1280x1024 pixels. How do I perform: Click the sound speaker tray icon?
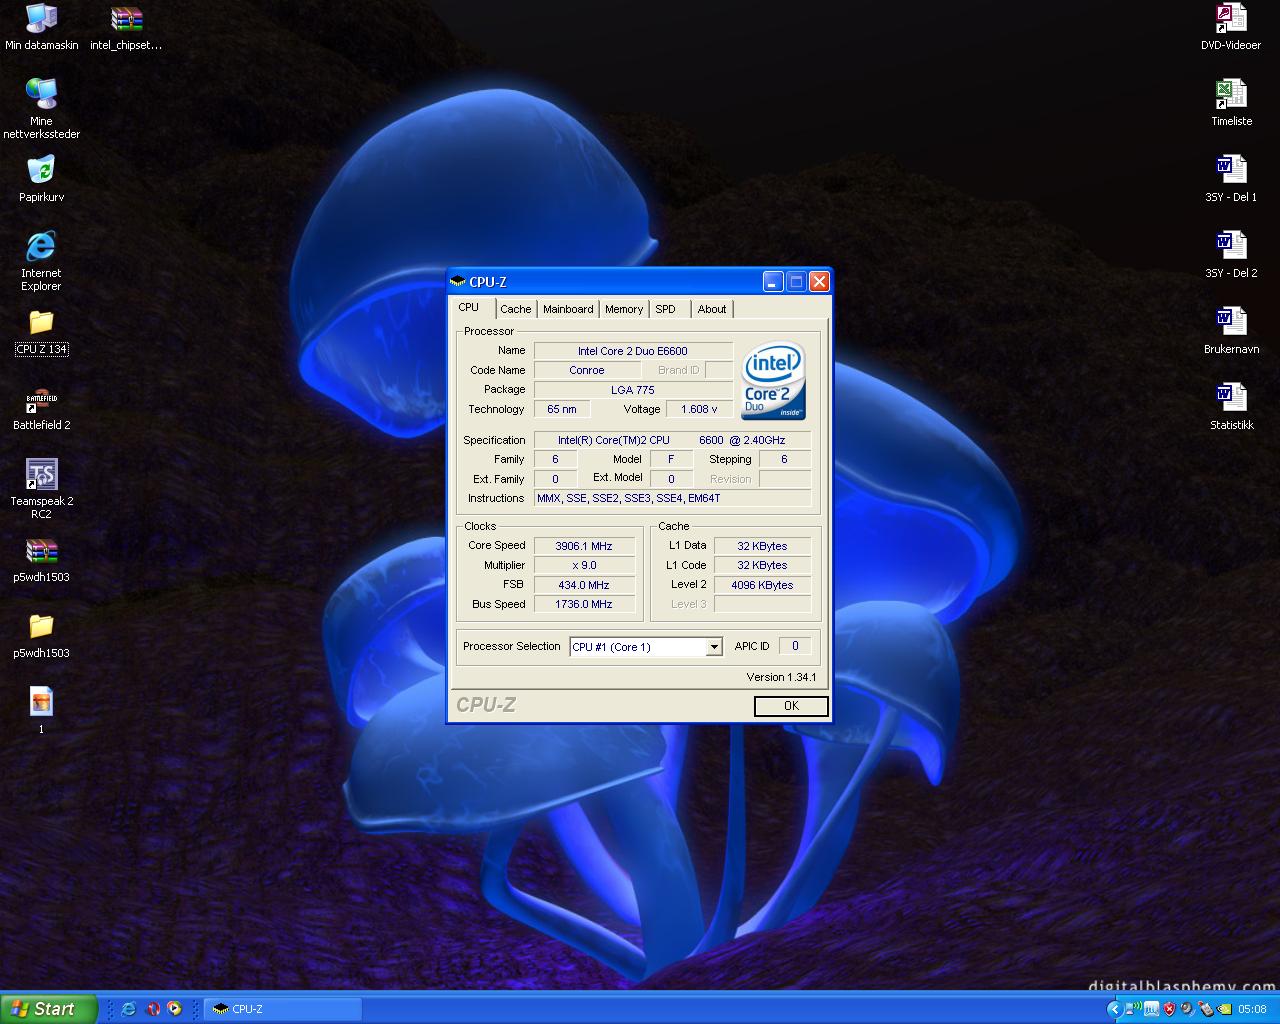1187,1009
